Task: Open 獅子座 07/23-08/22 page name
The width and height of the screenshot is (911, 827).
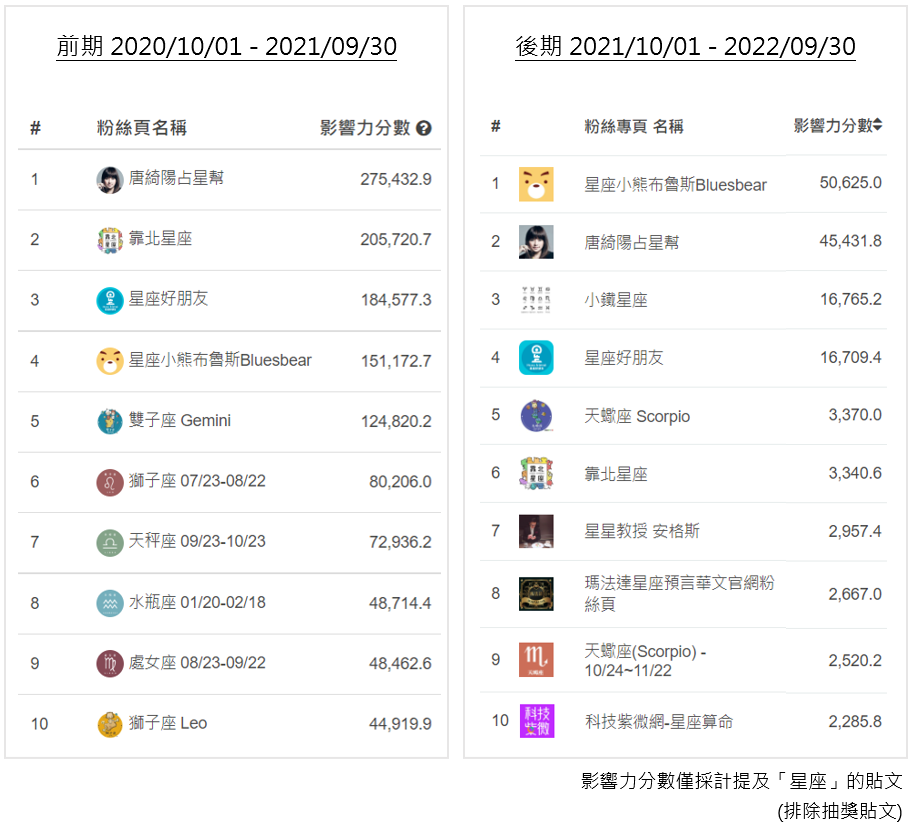Action: tap(197, 481)
